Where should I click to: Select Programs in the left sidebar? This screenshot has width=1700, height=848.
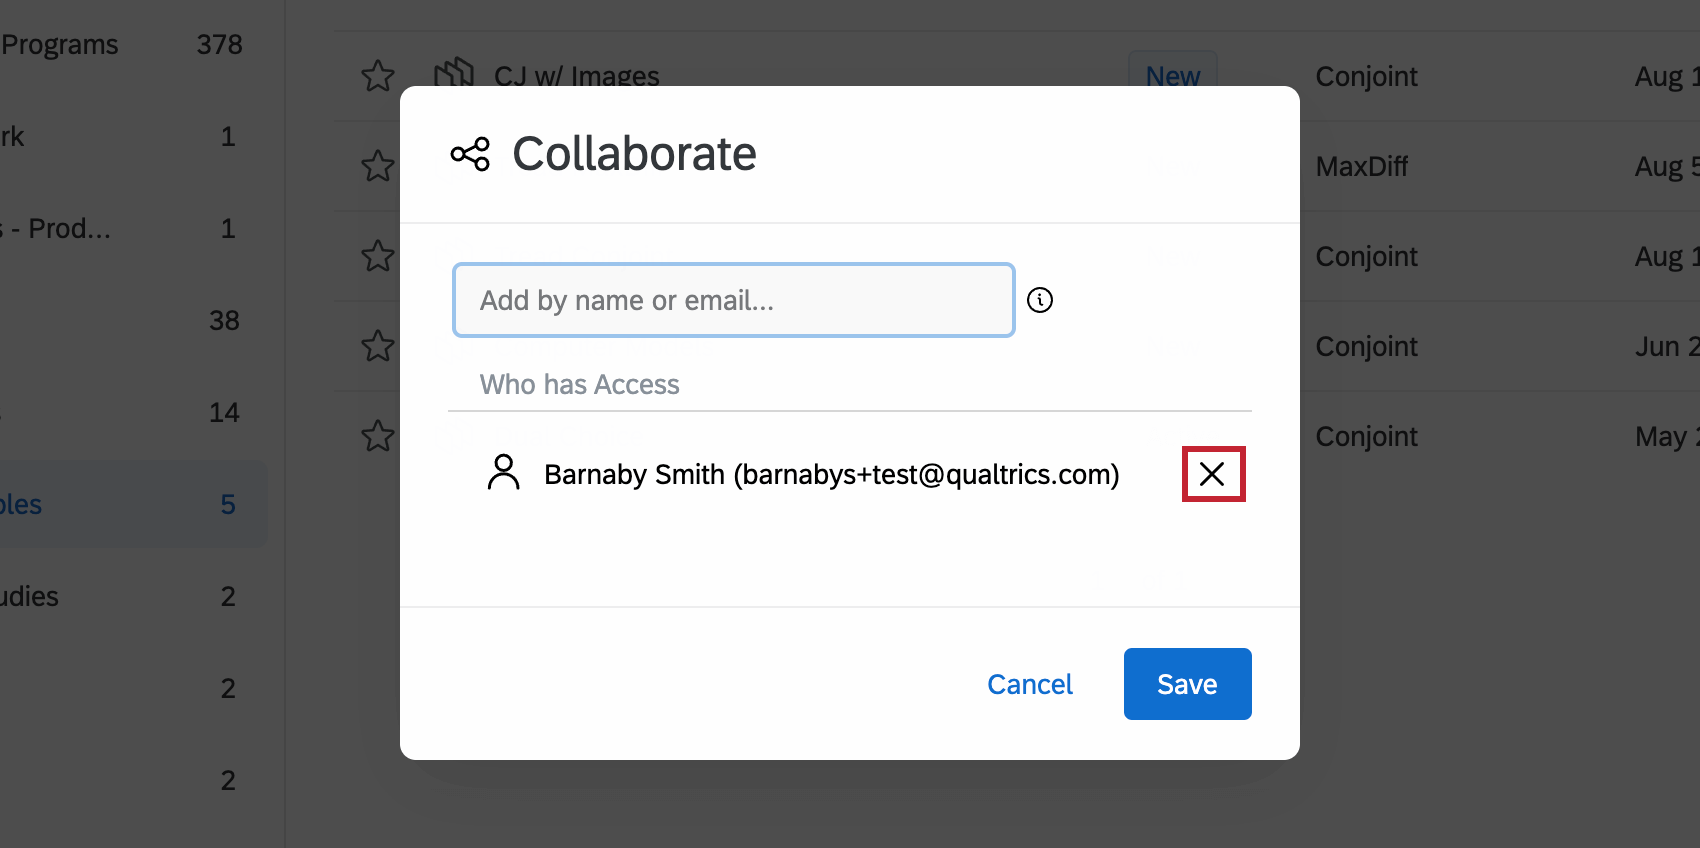click(x=60, y=44)
